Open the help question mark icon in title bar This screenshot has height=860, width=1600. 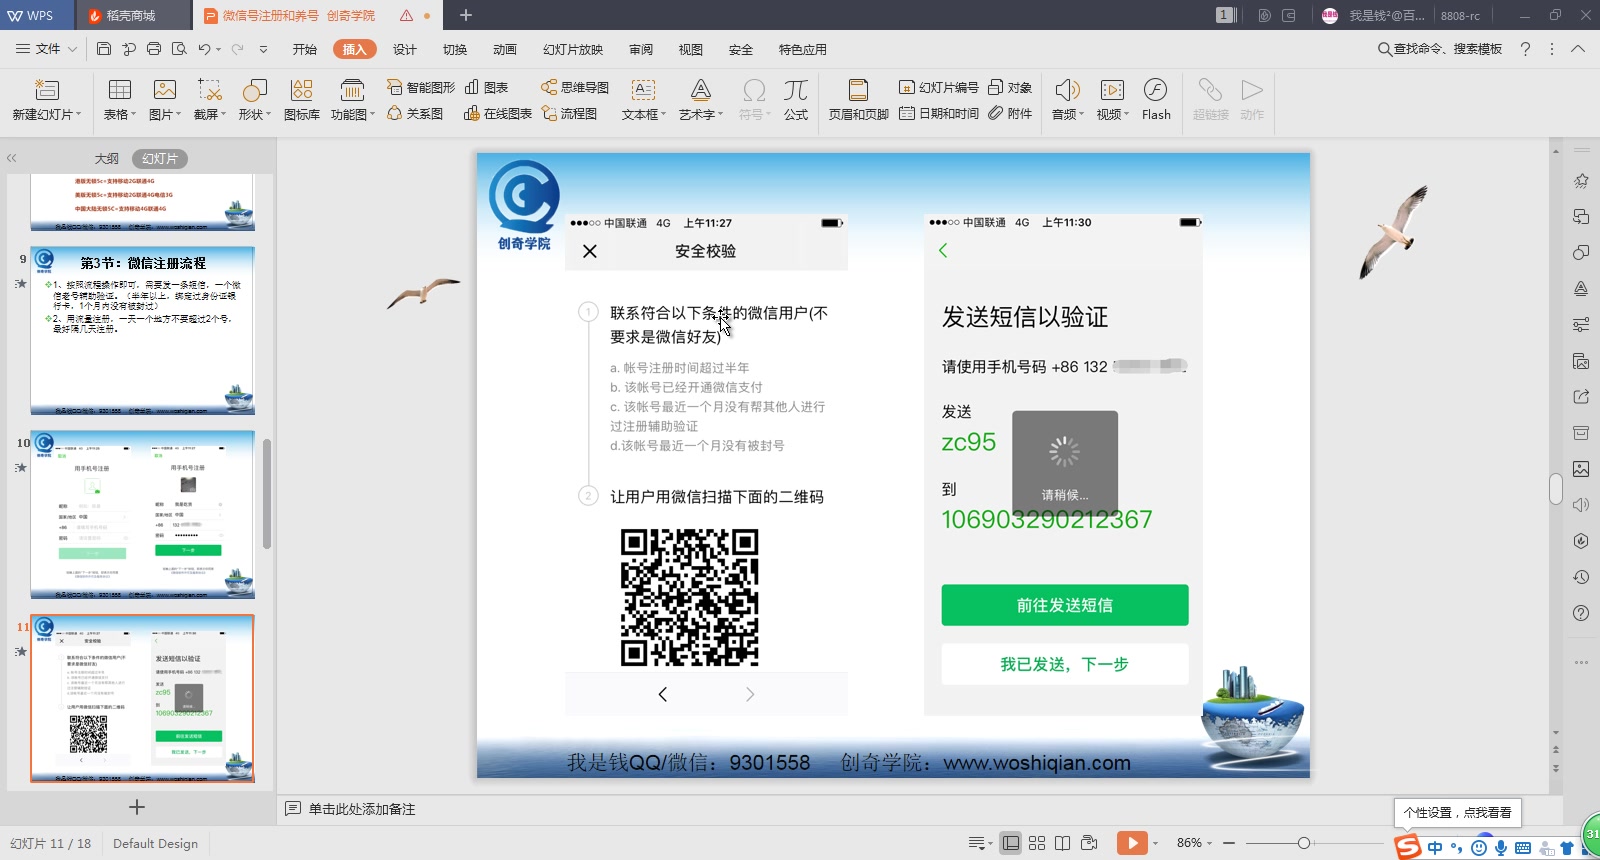[1525, 48]
